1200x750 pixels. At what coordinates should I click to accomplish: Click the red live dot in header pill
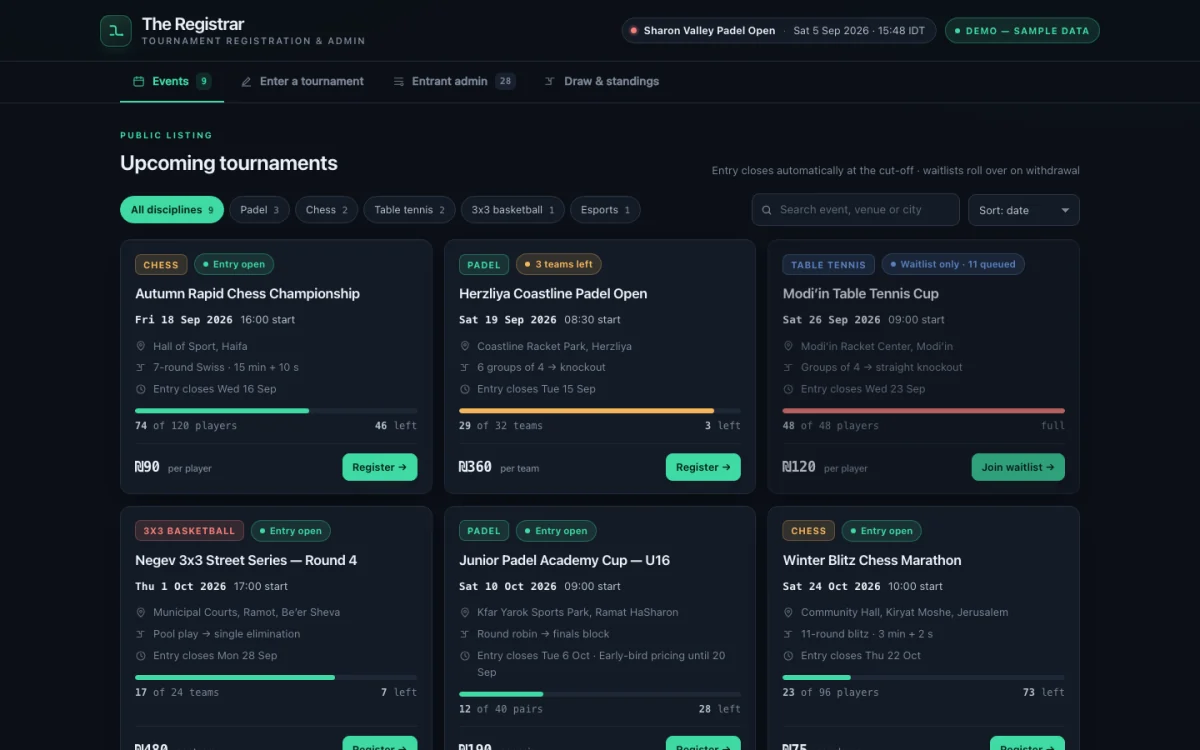[634, 31]
